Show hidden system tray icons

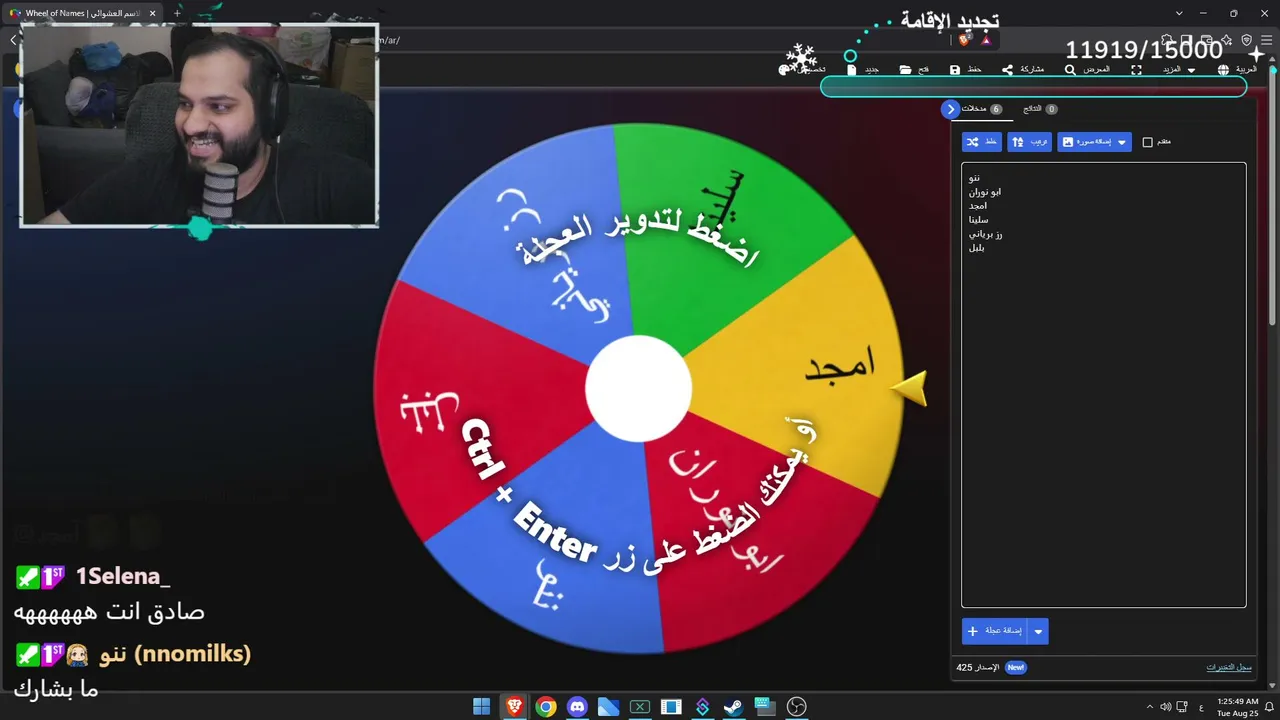point(1149,707)
